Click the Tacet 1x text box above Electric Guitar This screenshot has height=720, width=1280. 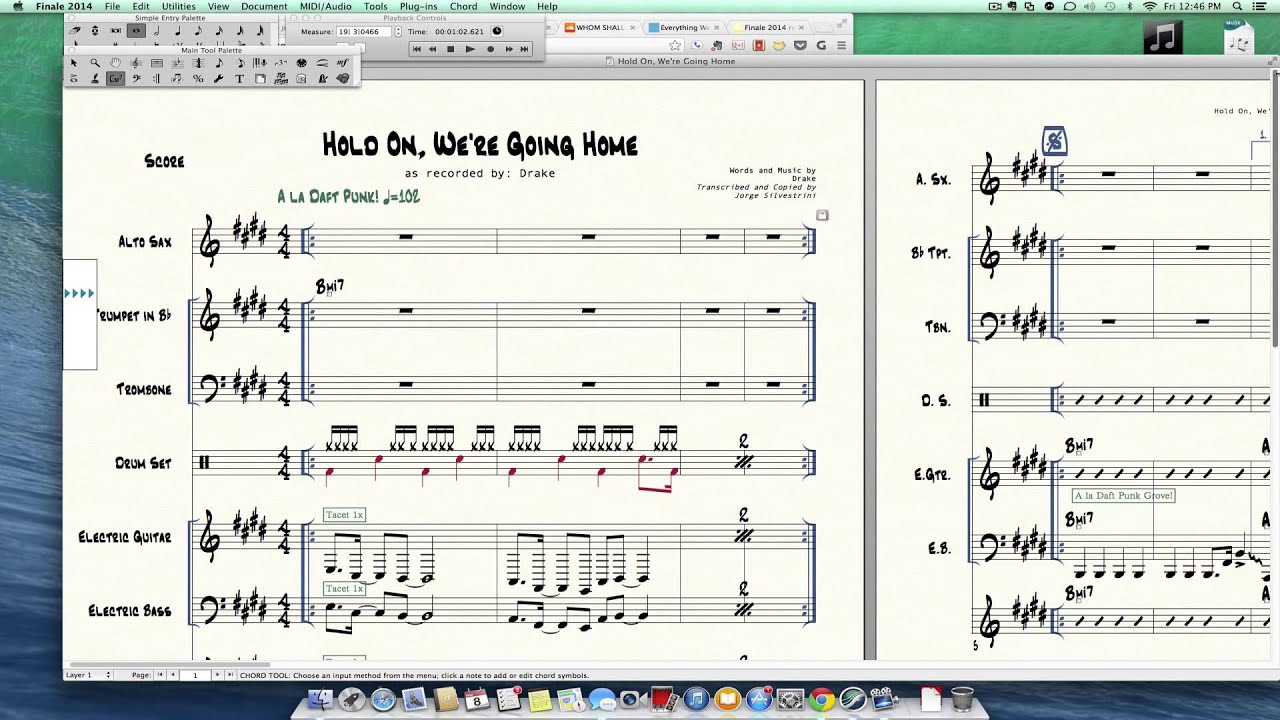point(344,515)
